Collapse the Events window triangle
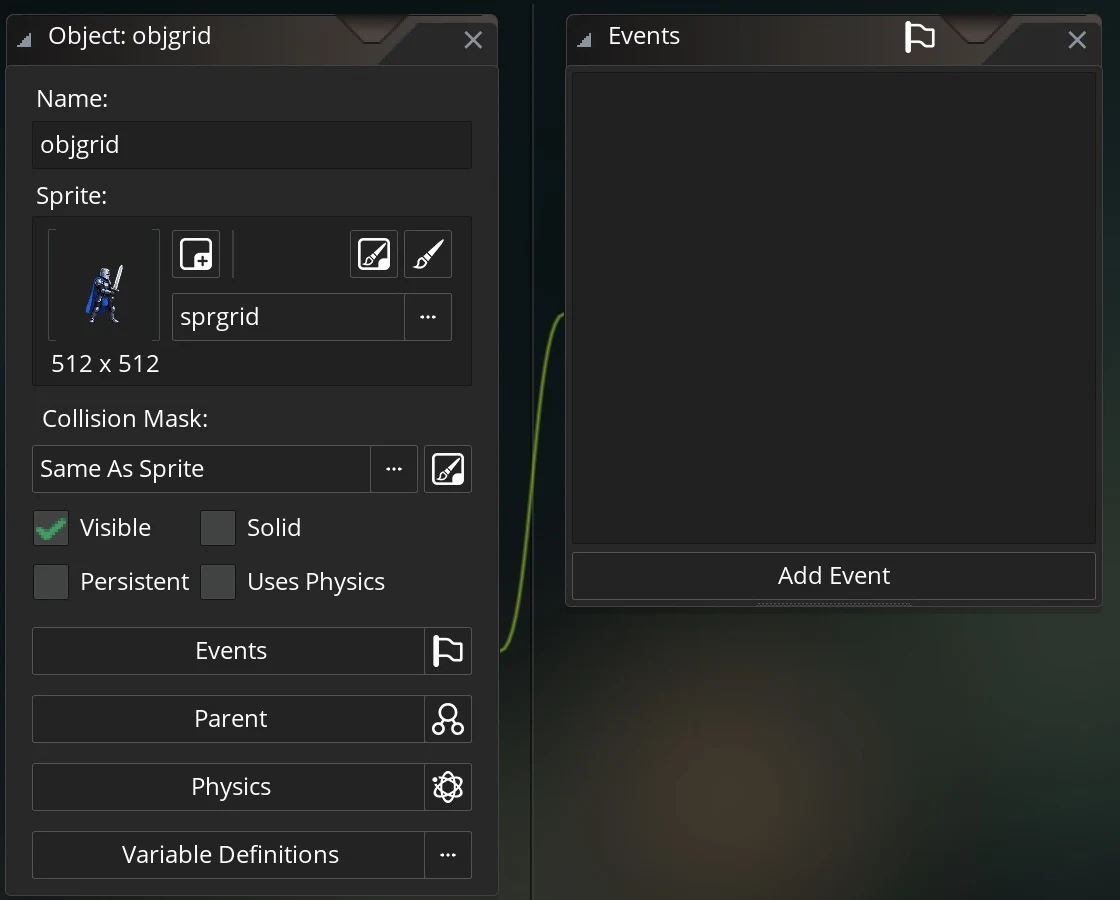The image size is (1120, 900). 584,40
